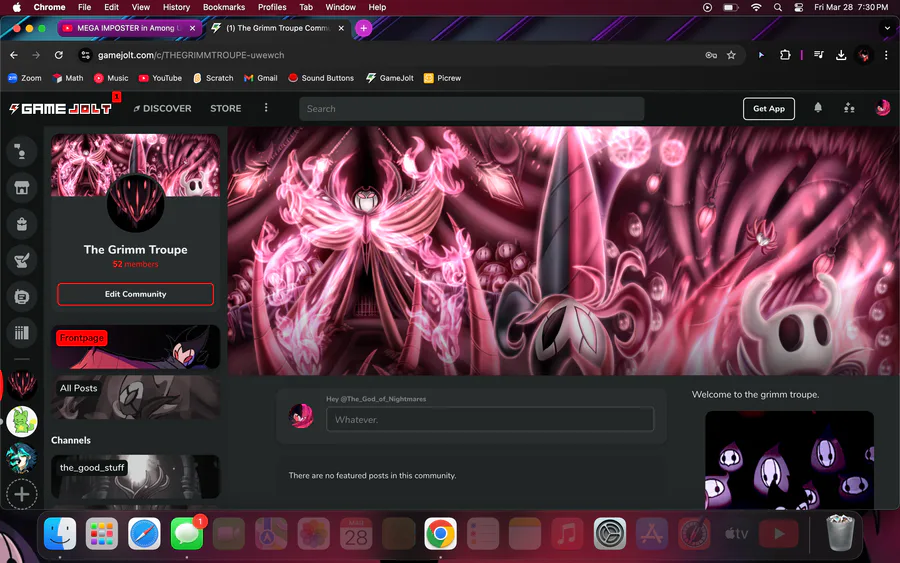Click the Get App button
Viewport: 900px width, 563px height.
[x=769, y=108]
